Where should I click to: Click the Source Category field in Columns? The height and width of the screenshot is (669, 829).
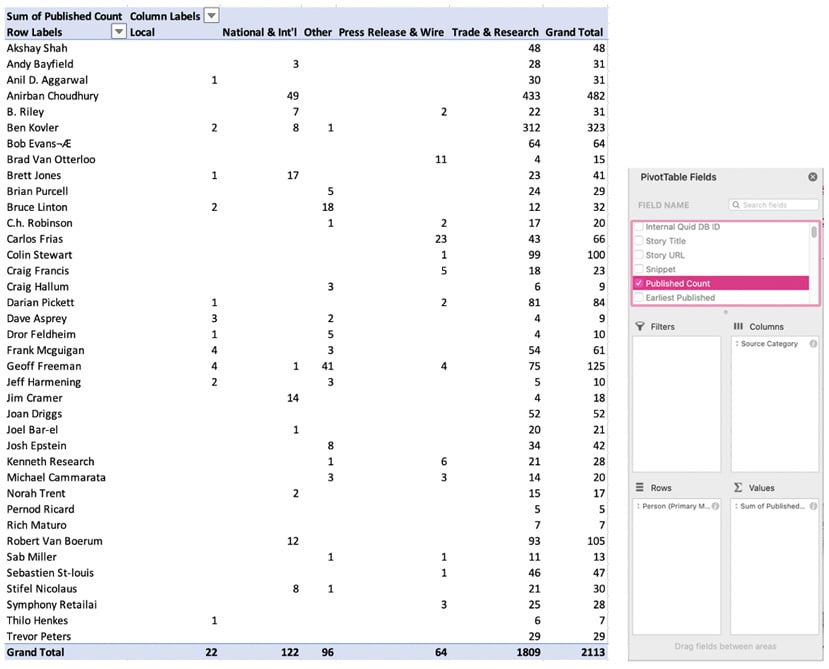point(768,344)
